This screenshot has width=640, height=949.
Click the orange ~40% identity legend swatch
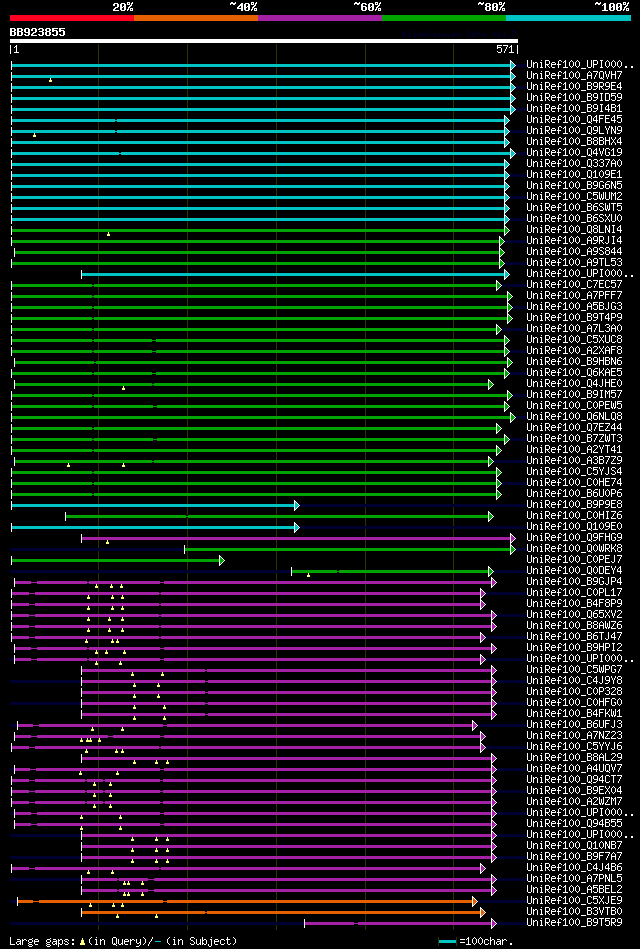tap(196, 18)
